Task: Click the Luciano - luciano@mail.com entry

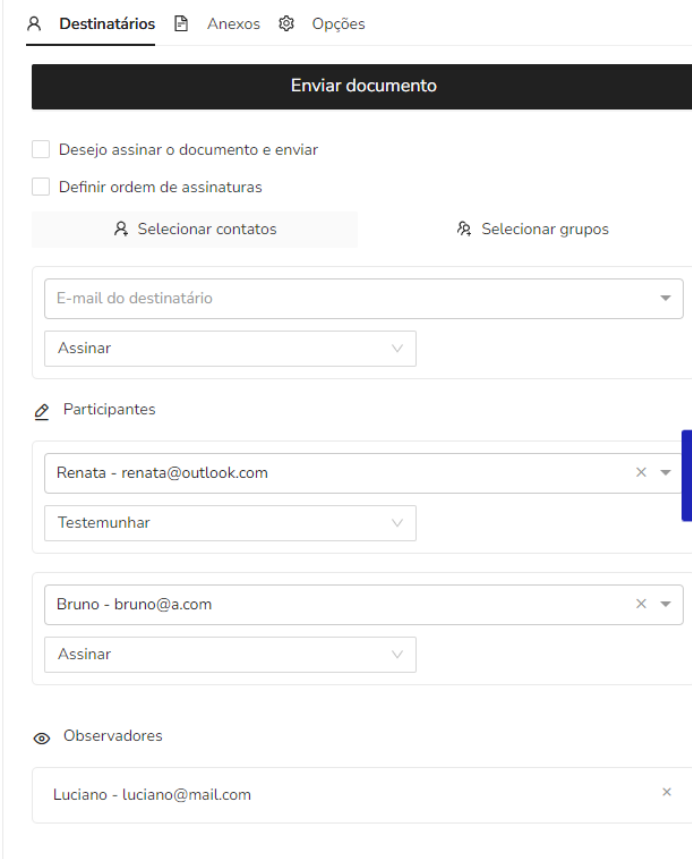Action: tap(362, 795)
